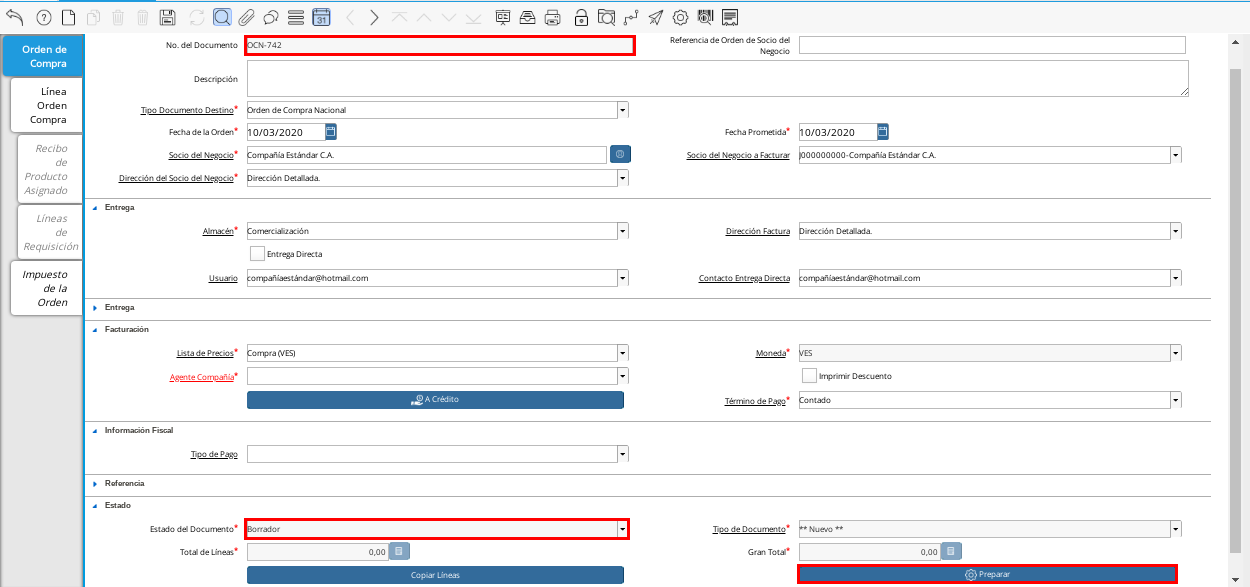Print with the printer icon

tap(552, 17)
